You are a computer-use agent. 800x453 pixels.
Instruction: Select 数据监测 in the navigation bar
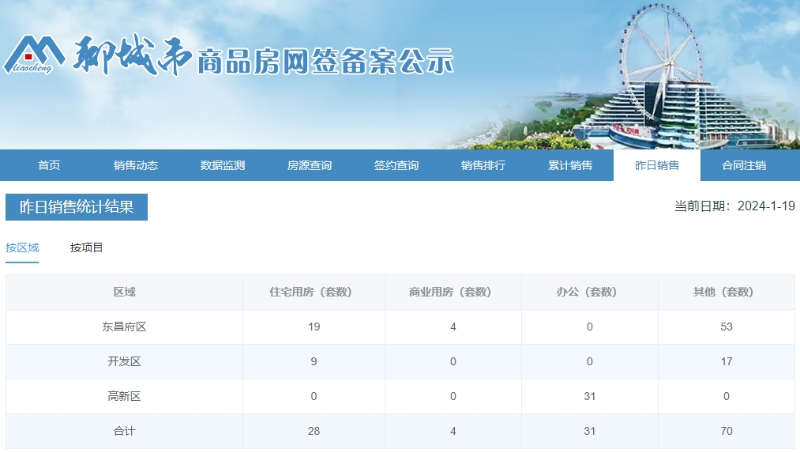tap(222, 166)
